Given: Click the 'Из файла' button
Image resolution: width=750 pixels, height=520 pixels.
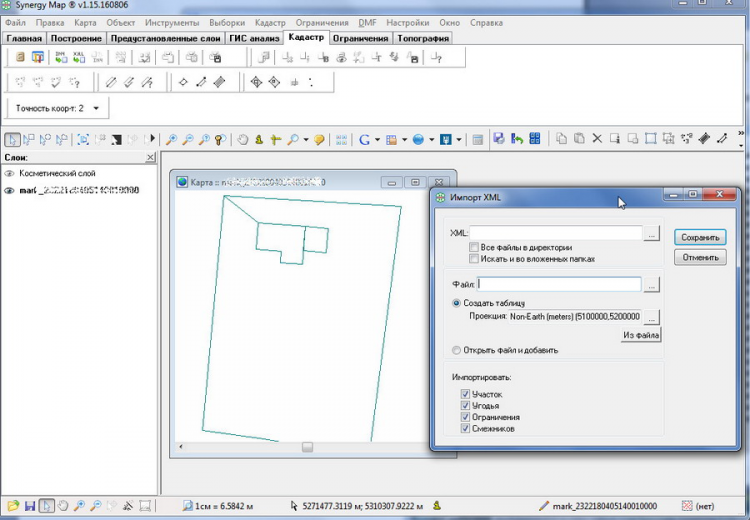Looking at the screenshot, I should 641,335.
